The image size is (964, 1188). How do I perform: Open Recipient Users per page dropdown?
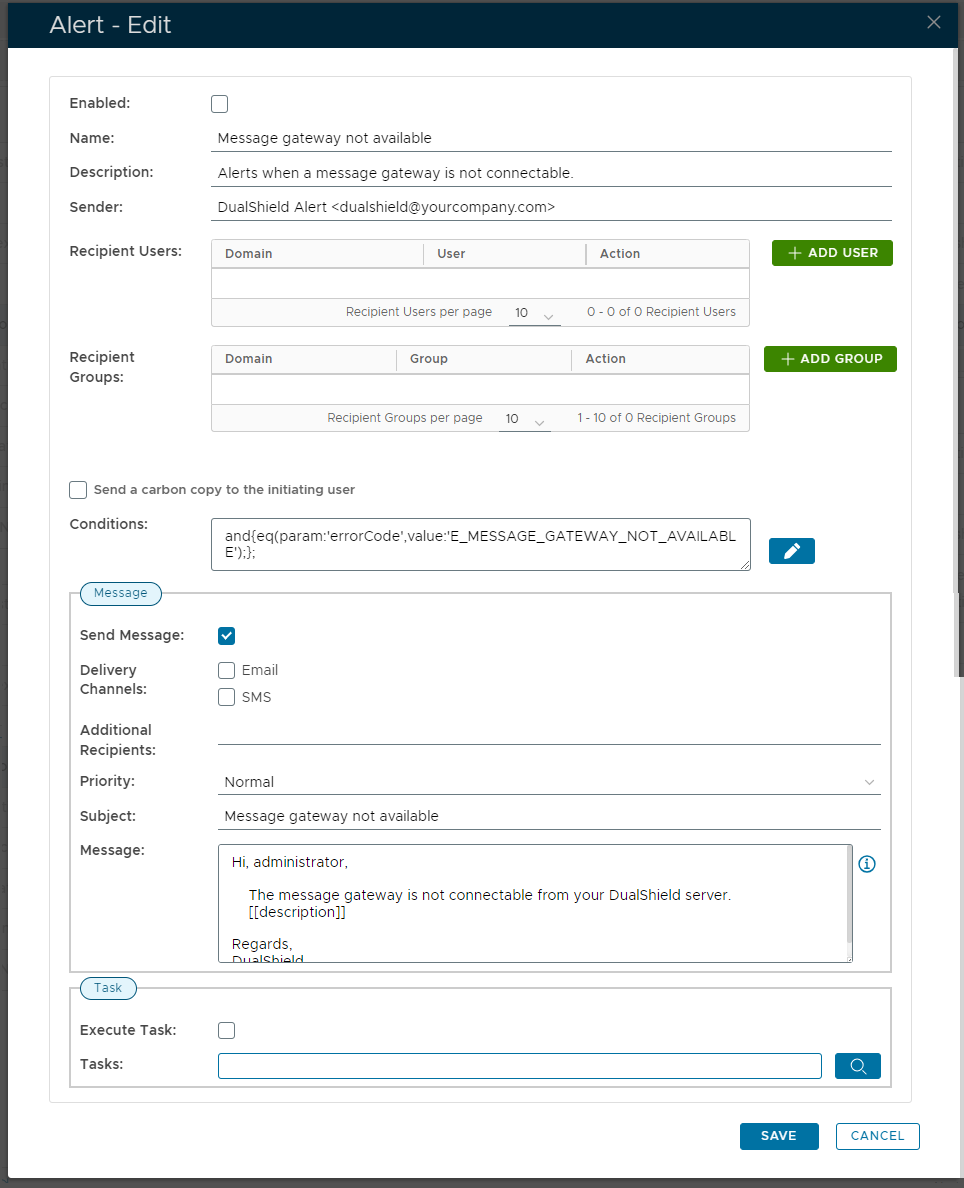click(x=534, y=314)
